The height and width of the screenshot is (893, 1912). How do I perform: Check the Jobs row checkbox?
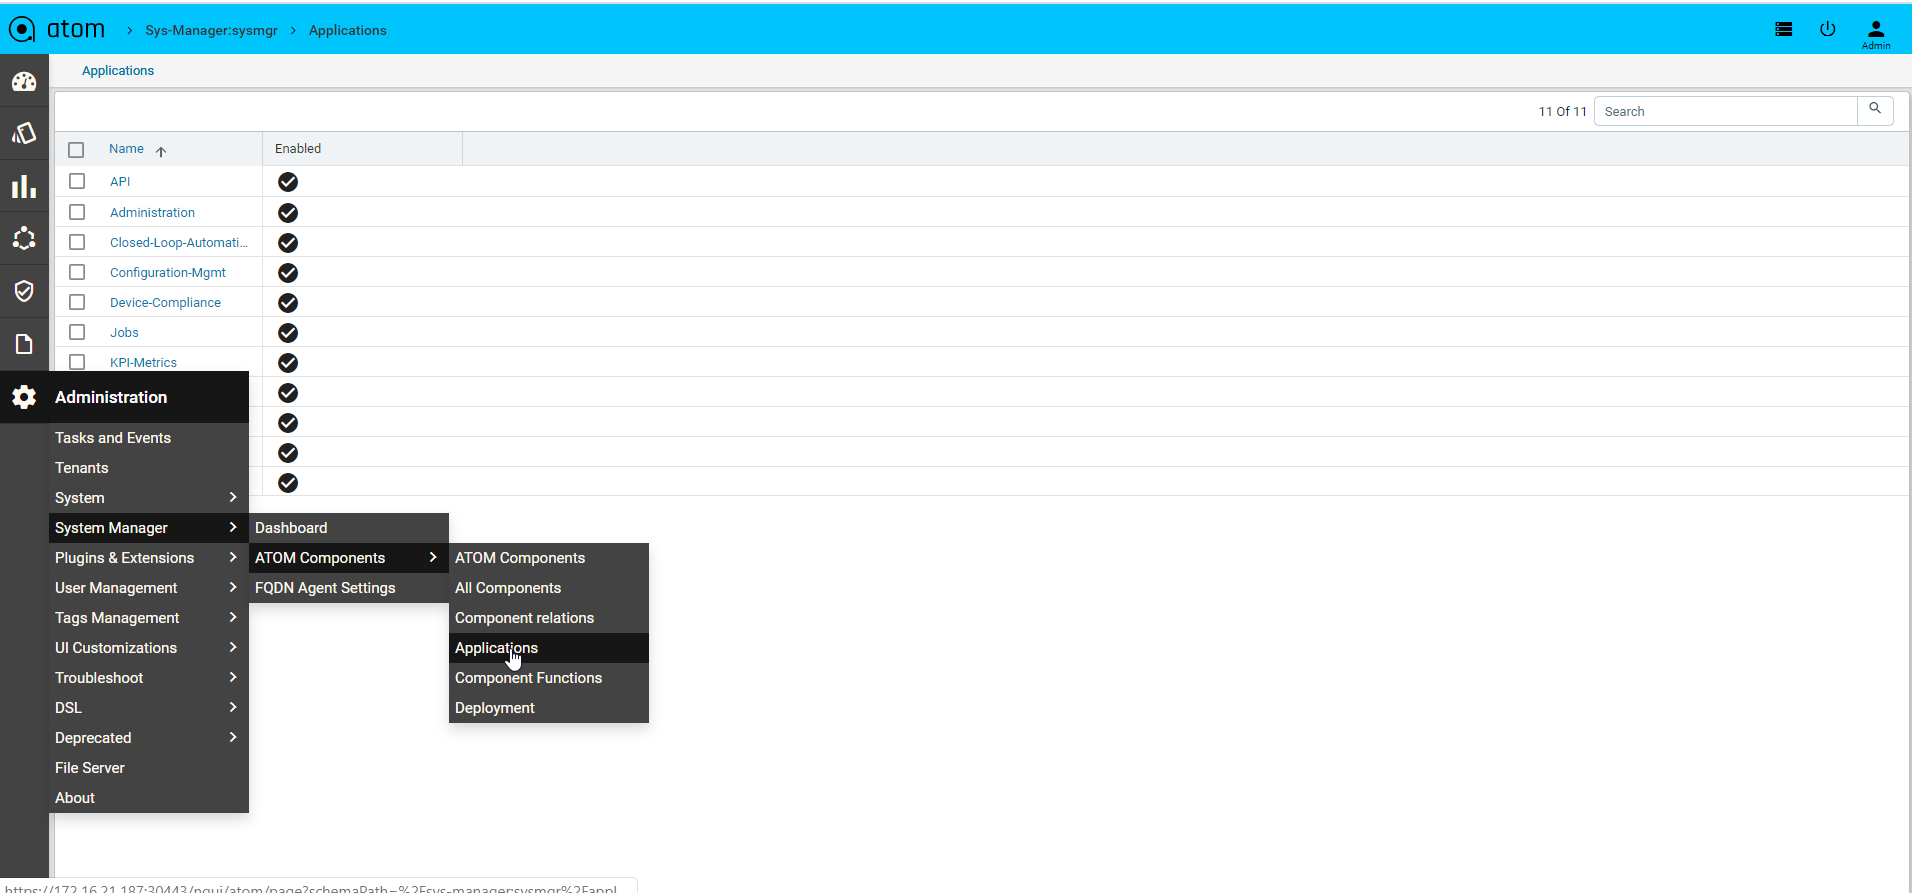(77, 332)
